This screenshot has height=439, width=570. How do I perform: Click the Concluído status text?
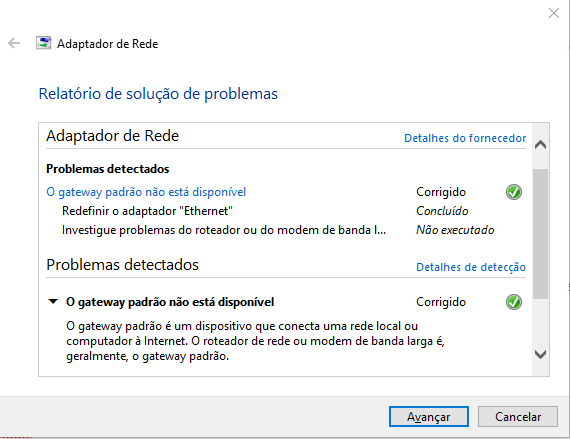pos(442,211)
